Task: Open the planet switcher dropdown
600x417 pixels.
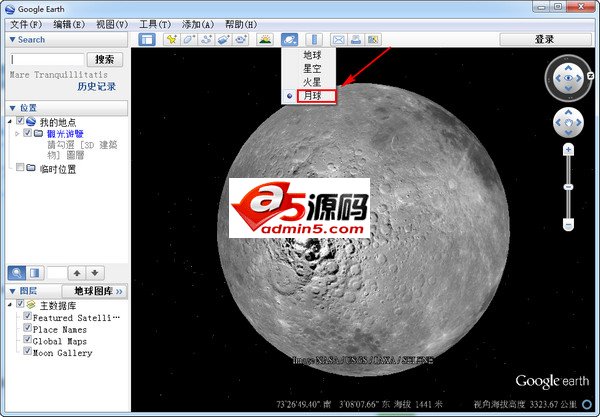Action: click(289, 40)
